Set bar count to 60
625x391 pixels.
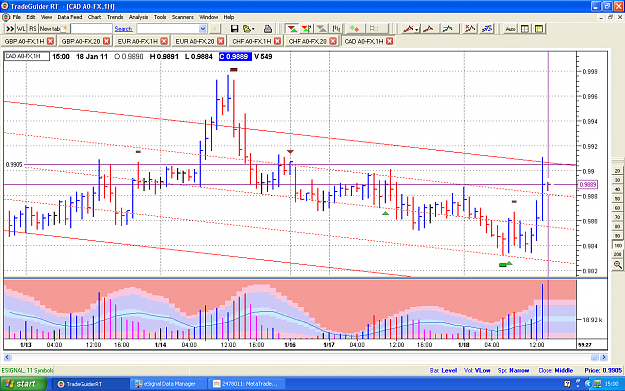coord(617,208)
